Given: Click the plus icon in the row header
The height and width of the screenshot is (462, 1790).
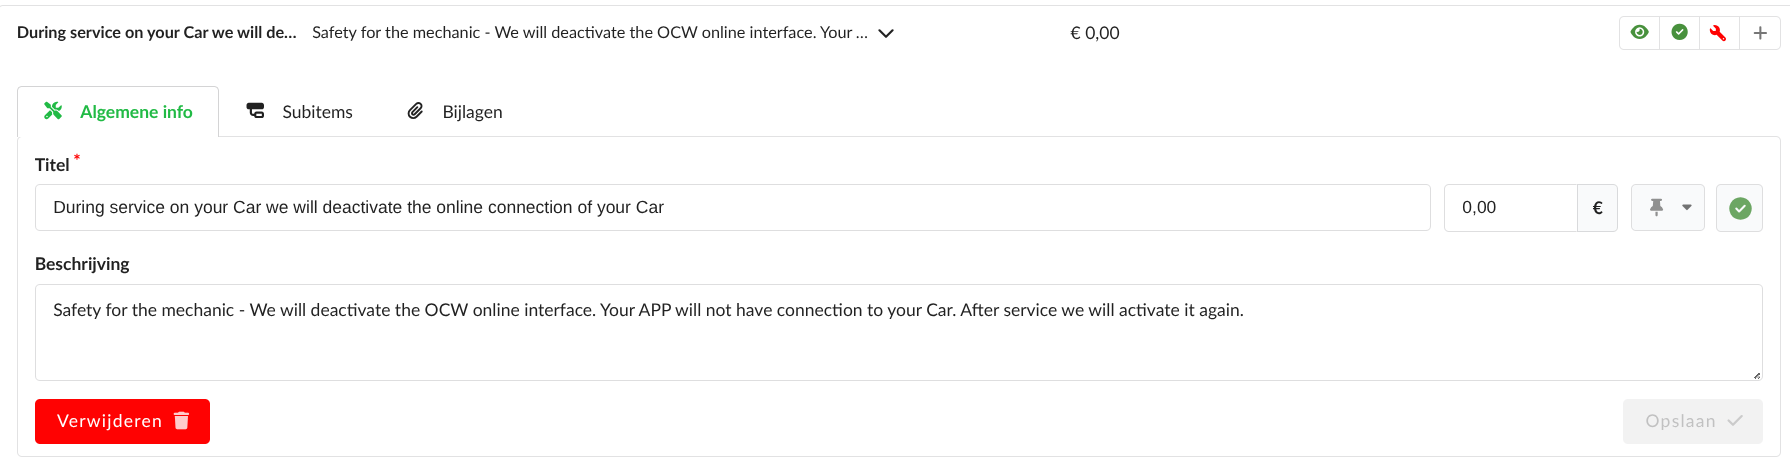Looking at the screenshot, I should [x=1760, y=33].
